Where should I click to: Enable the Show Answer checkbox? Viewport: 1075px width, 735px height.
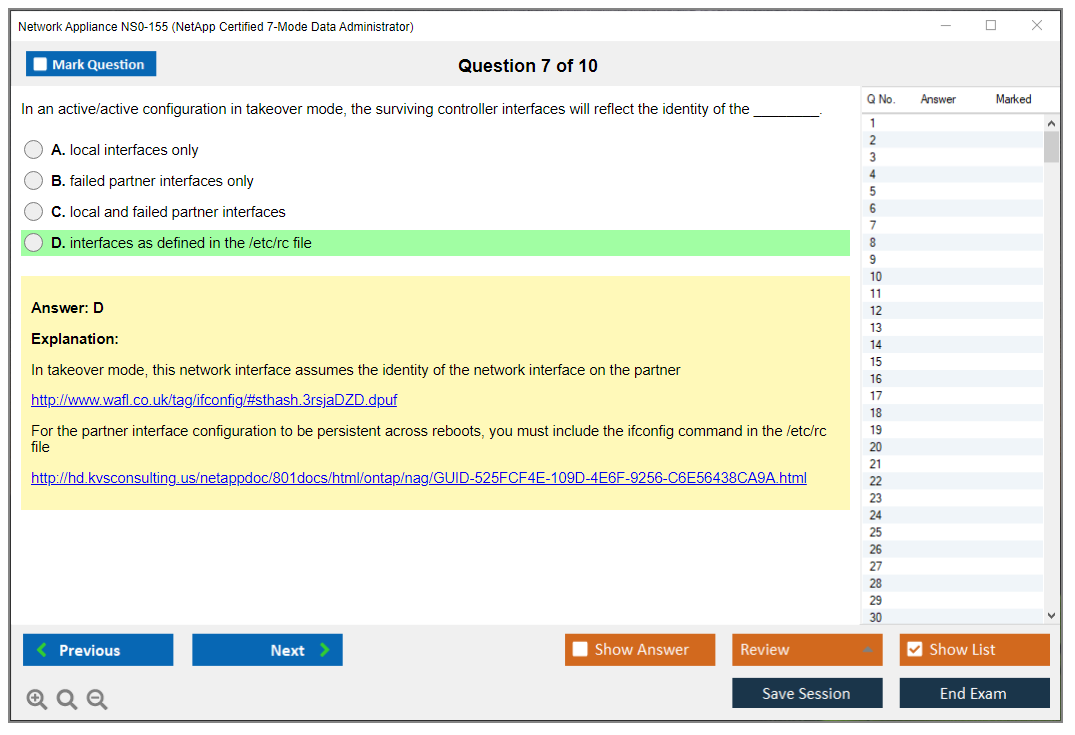click(580, 650)
